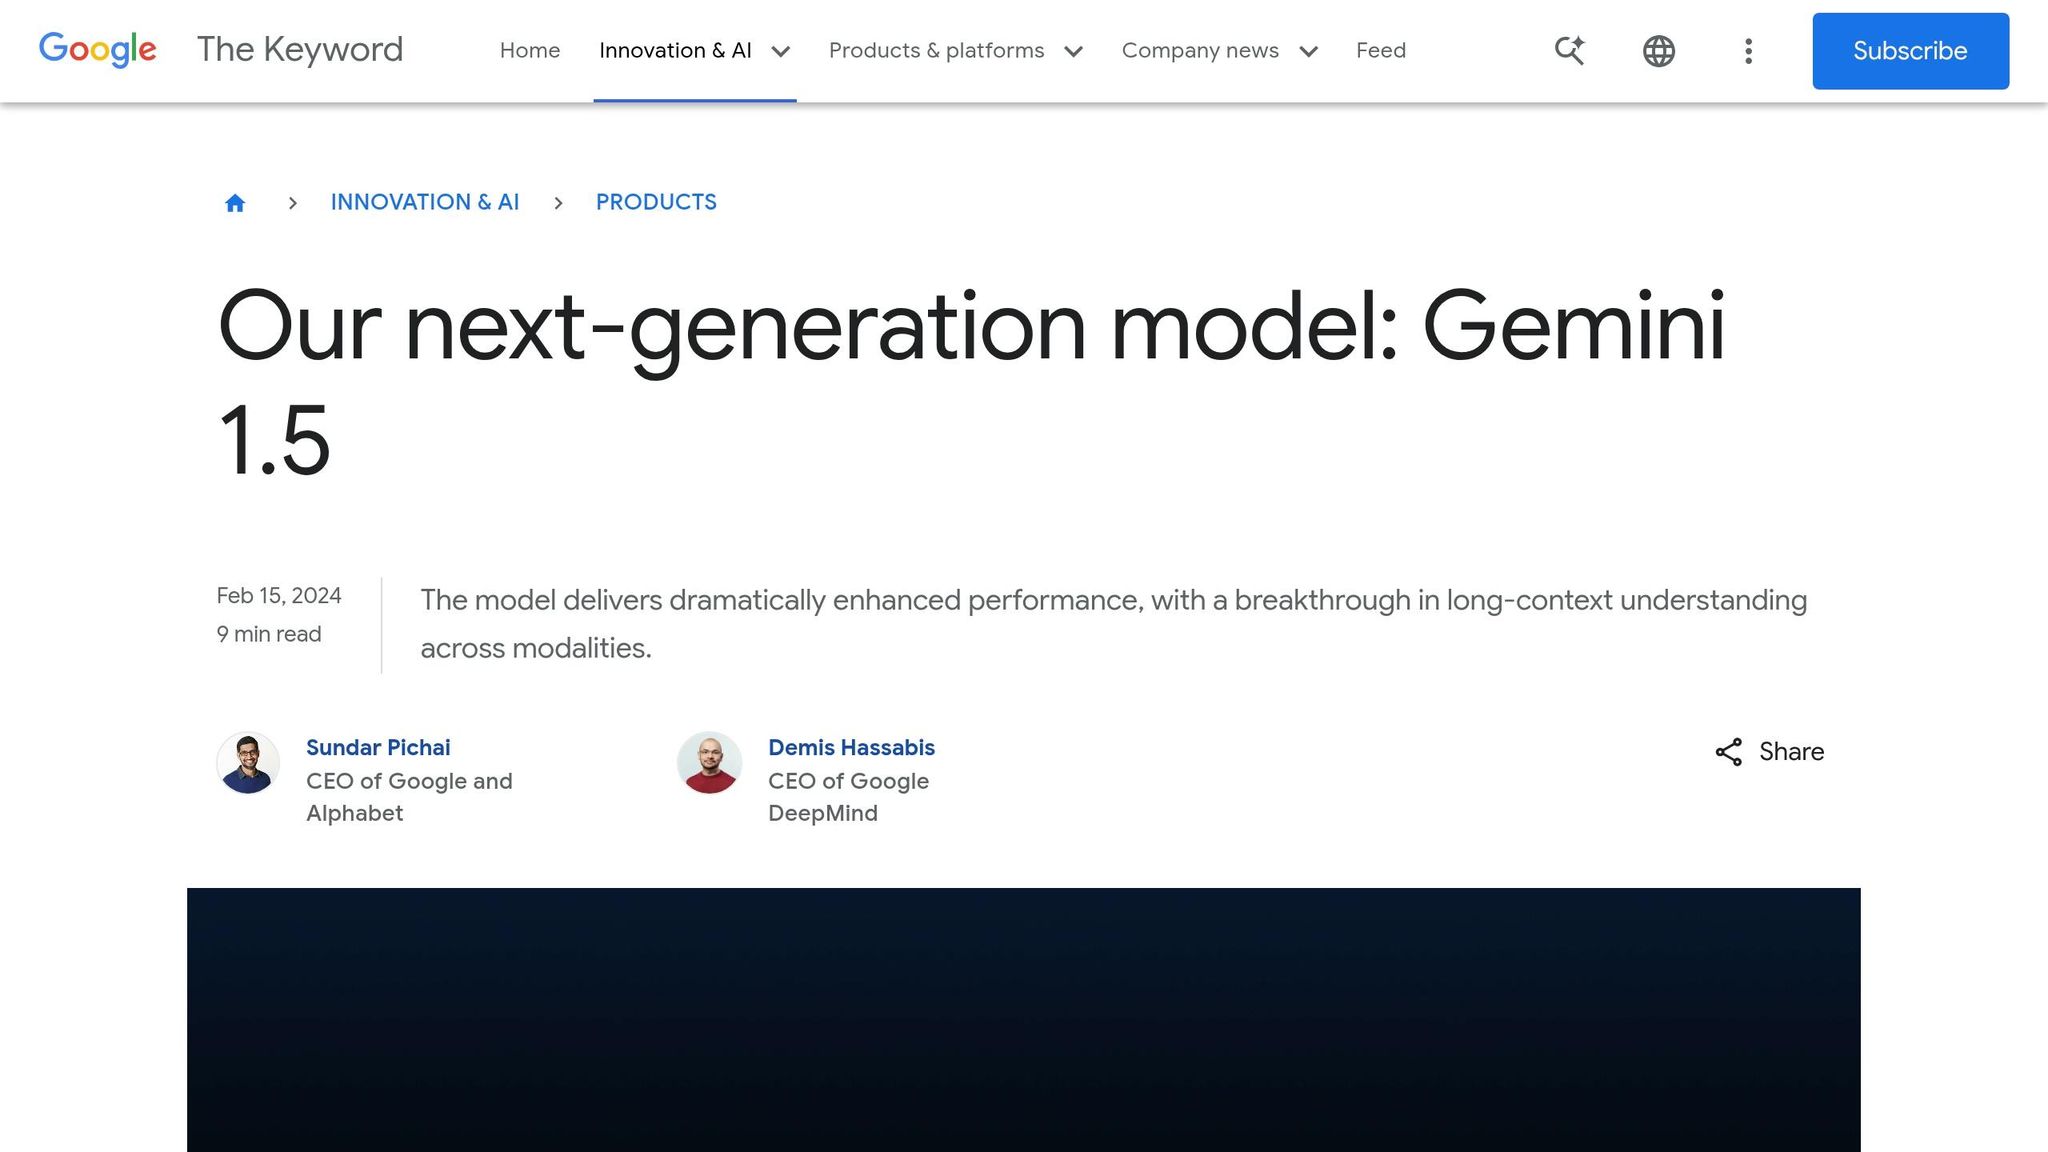The width and height of the screenshot is (2048, 1152).
Task: Open the language selector globe icon
Action: point(1658,50)
